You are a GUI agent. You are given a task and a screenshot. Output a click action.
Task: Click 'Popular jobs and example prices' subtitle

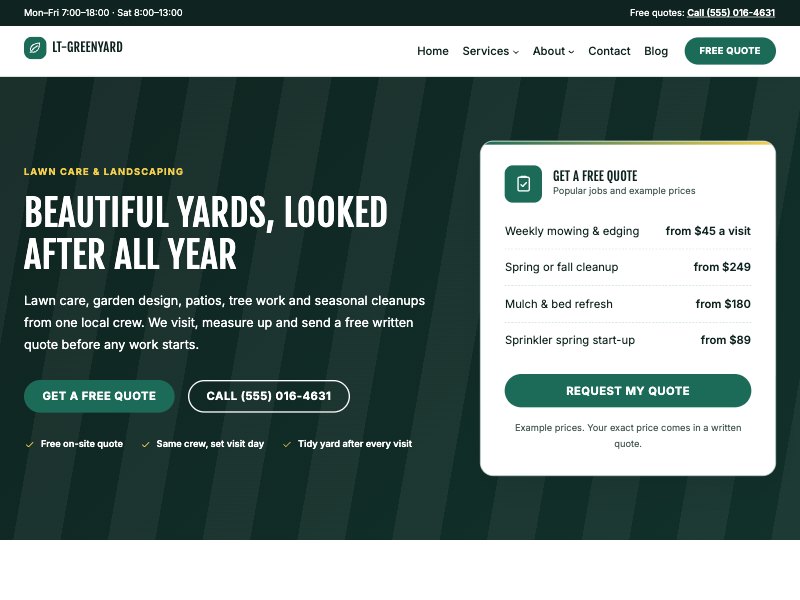624,191
